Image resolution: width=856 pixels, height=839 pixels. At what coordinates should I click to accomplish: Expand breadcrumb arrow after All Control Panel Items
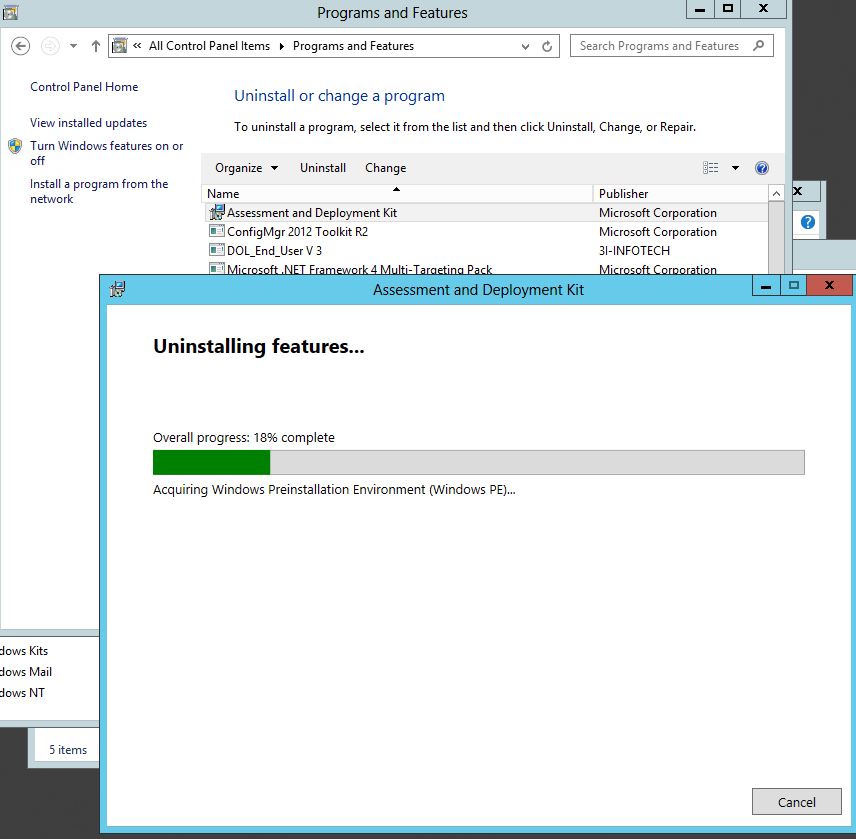[282, 46]
